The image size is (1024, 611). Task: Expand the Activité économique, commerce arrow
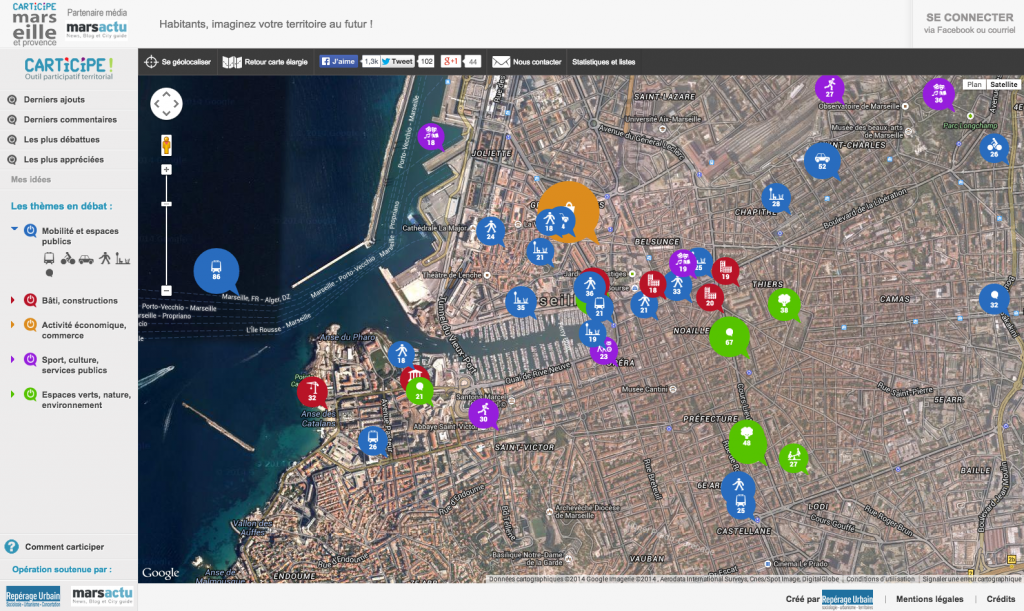coord(13,324)
